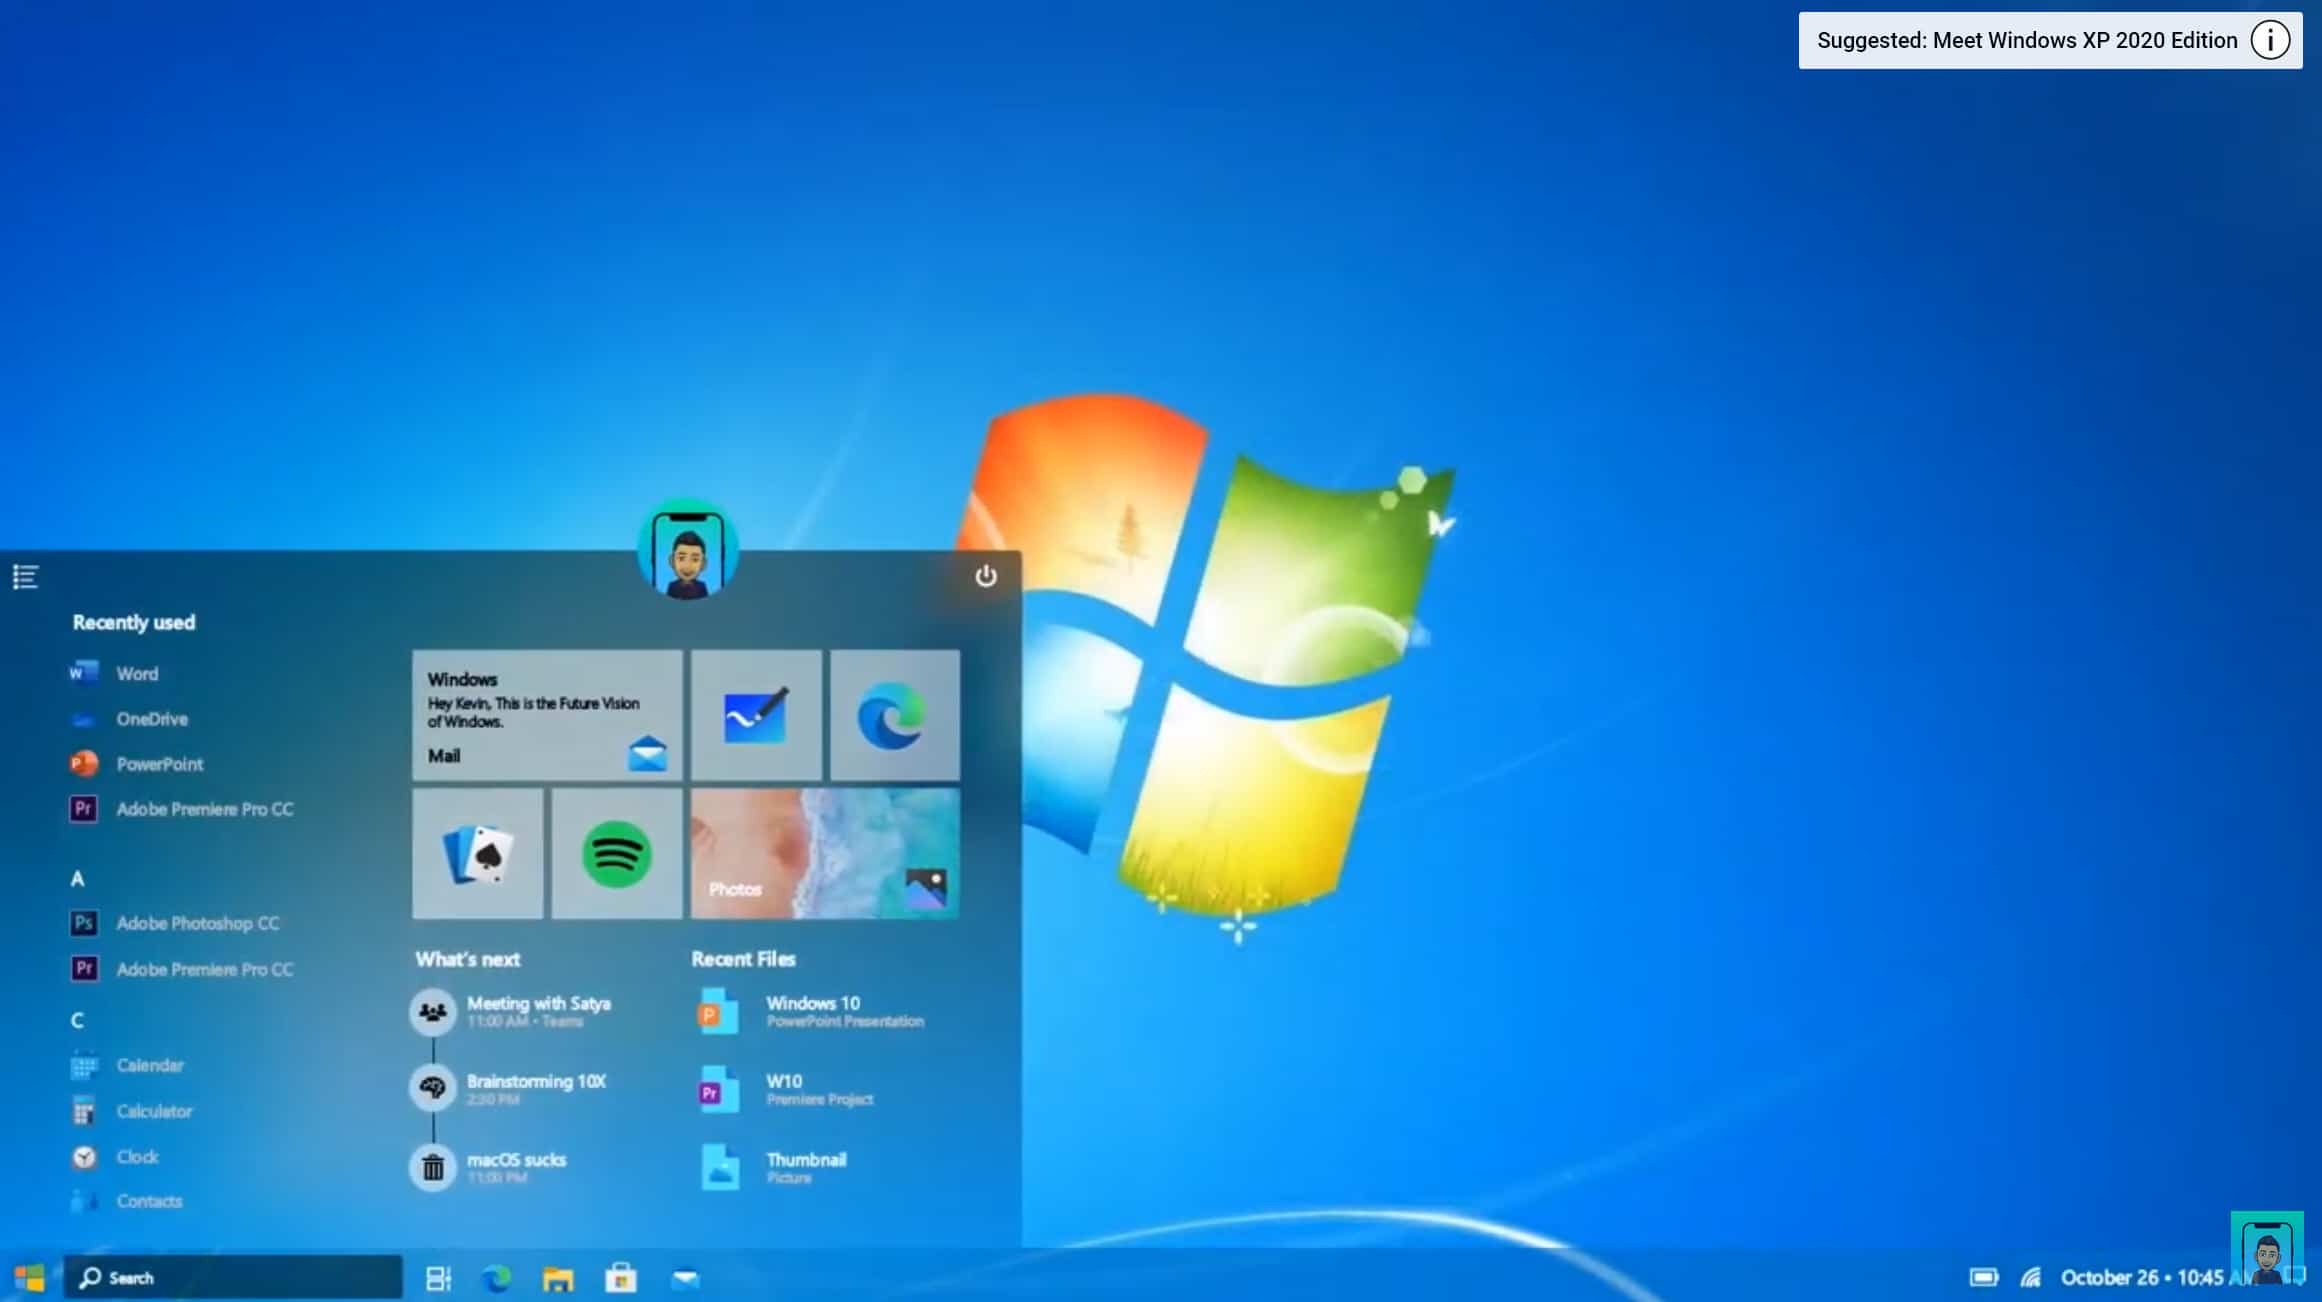2322x1302 pixels.
Task: Click the network signal tray icon
Action: [x=2030, y=1277]
